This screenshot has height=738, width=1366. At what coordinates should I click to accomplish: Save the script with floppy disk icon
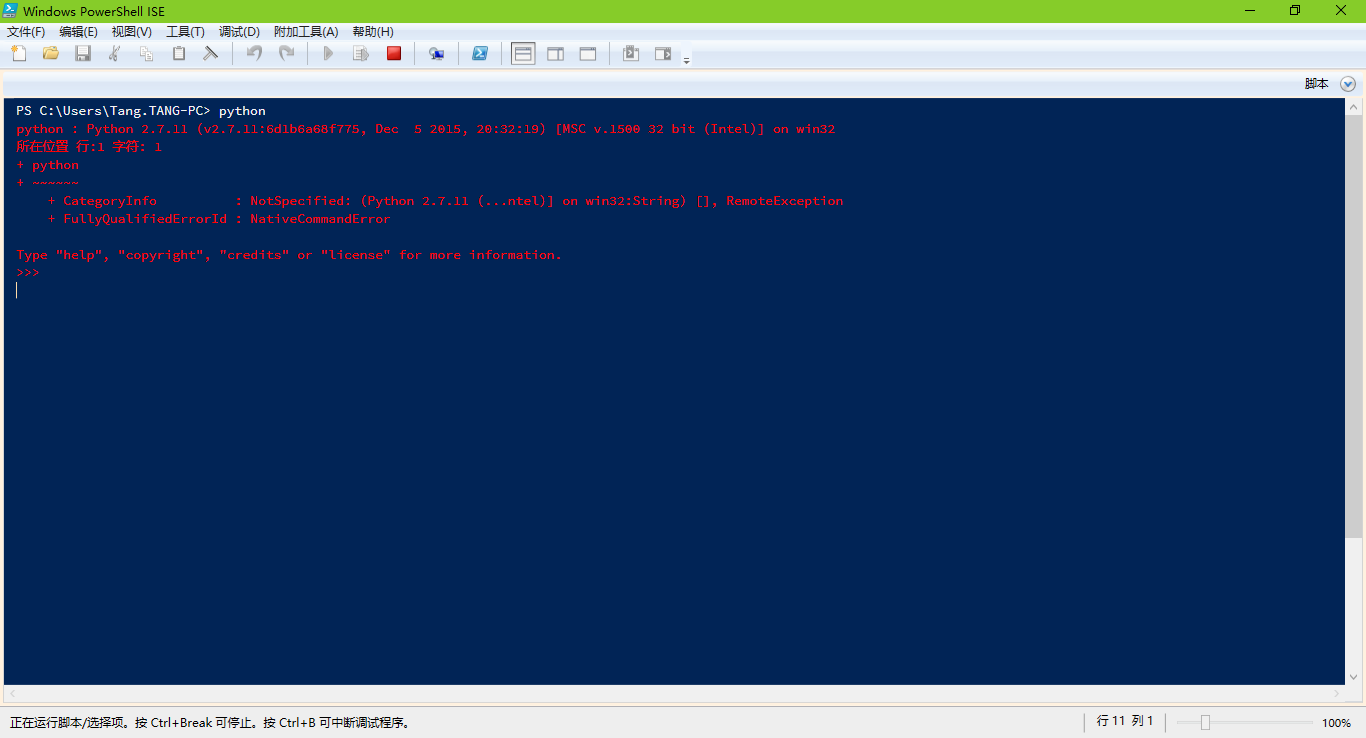click(x=83, y=53)
